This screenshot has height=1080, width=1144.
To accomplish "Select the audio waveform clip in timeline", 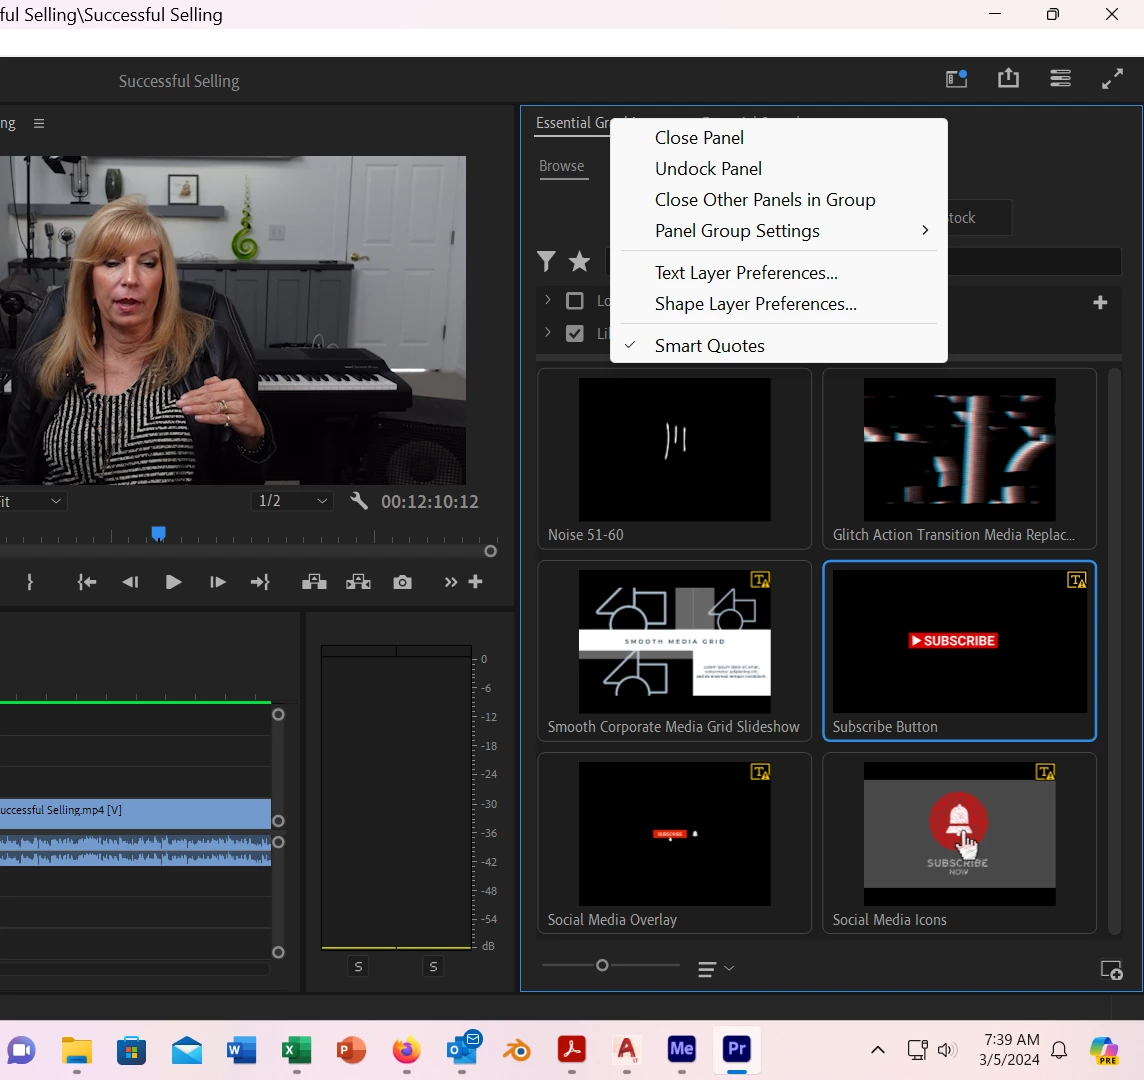I will click(135, 849).
